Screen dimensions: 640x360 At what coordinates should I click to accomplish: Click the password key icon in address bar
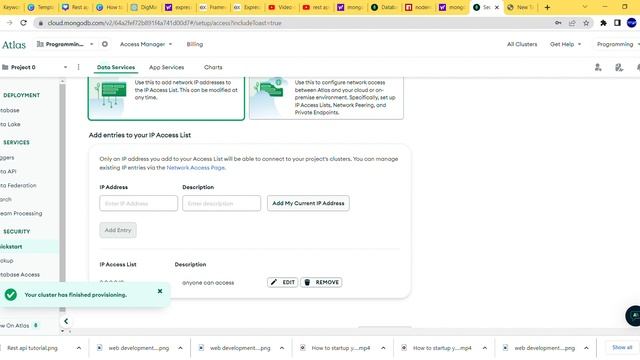tap(558, 23)
